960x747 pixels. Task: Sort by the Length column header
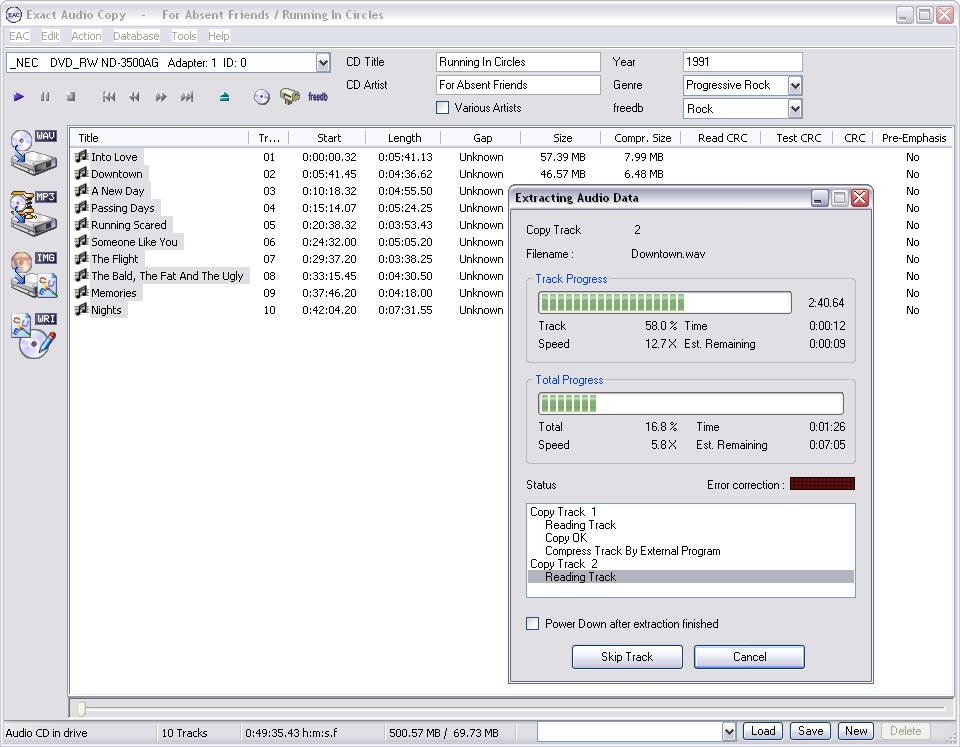pyautogui.click(x=404, y=138)
